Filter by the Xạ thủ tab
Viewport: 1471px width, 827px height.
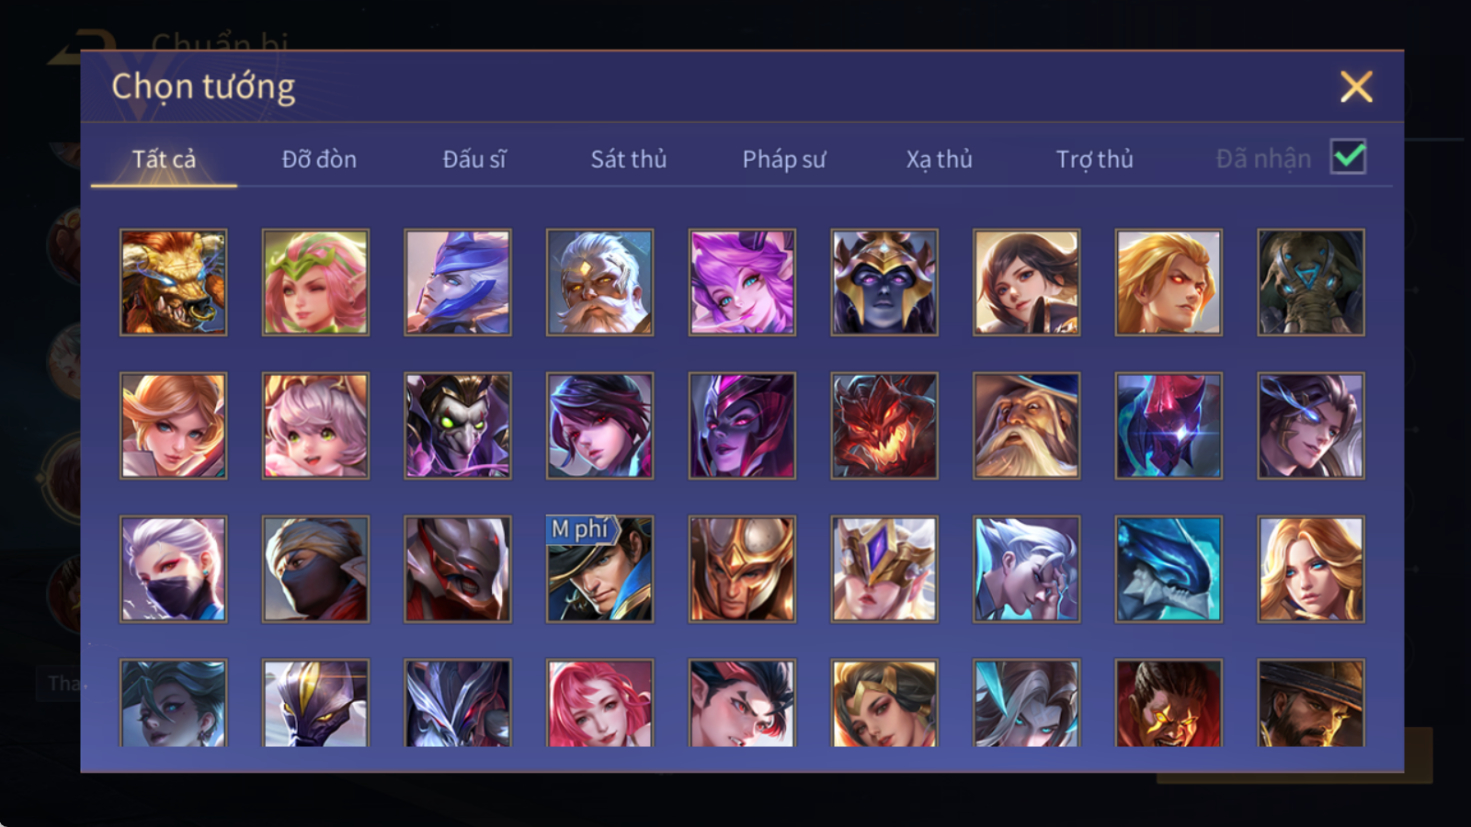(939, 159)
